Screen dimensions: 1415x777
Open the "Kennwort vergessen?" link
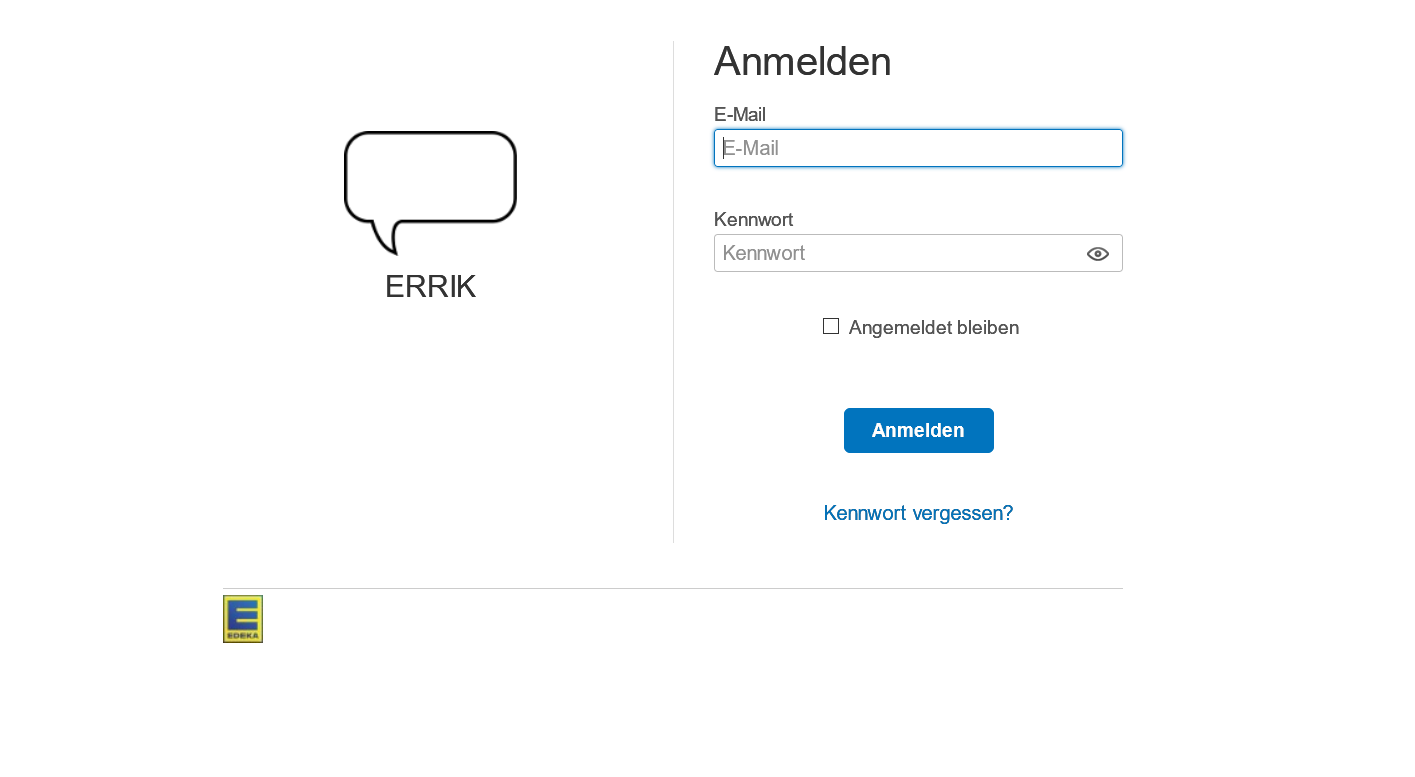click(x=918, y=513)
